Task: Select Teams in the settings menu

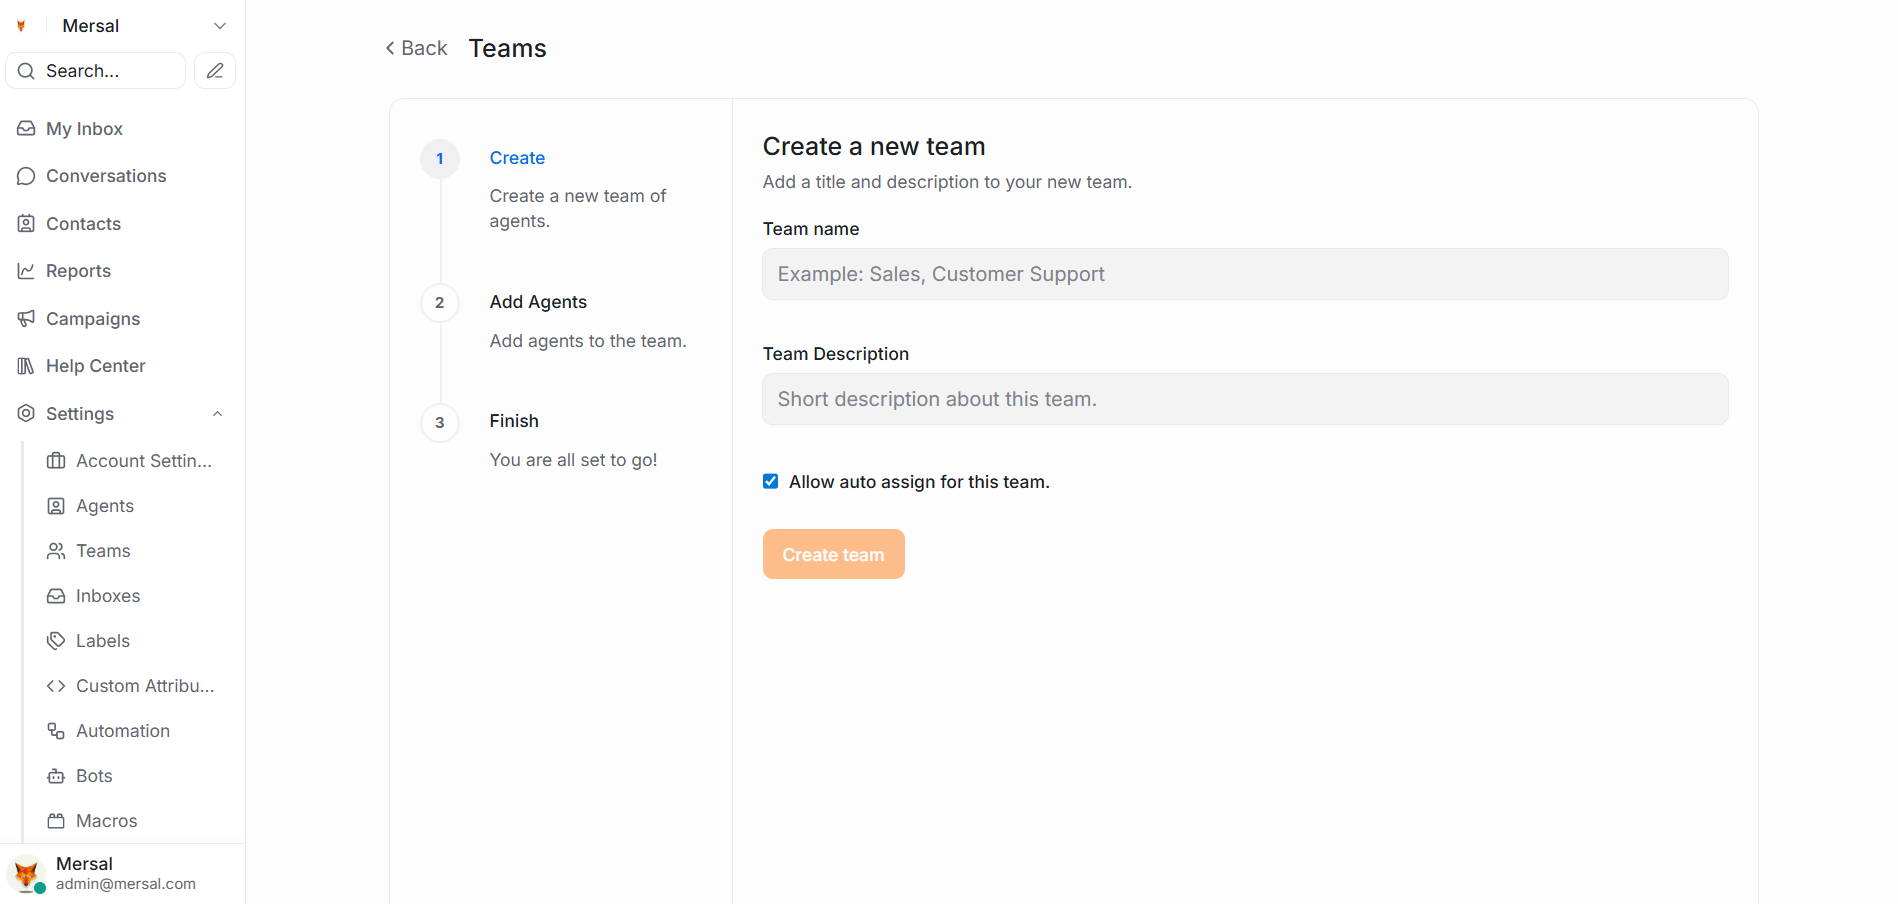Action: tap(102, 550)
